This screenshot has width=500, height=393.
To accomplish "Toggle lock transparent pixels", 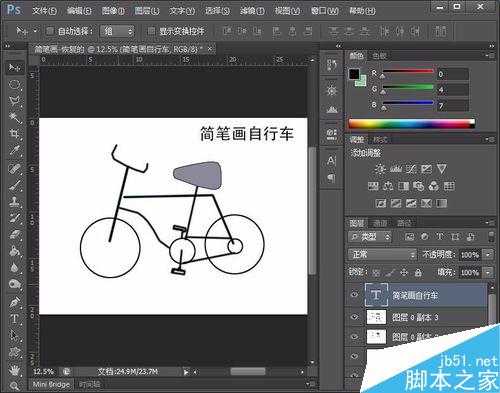I will 376,273.
